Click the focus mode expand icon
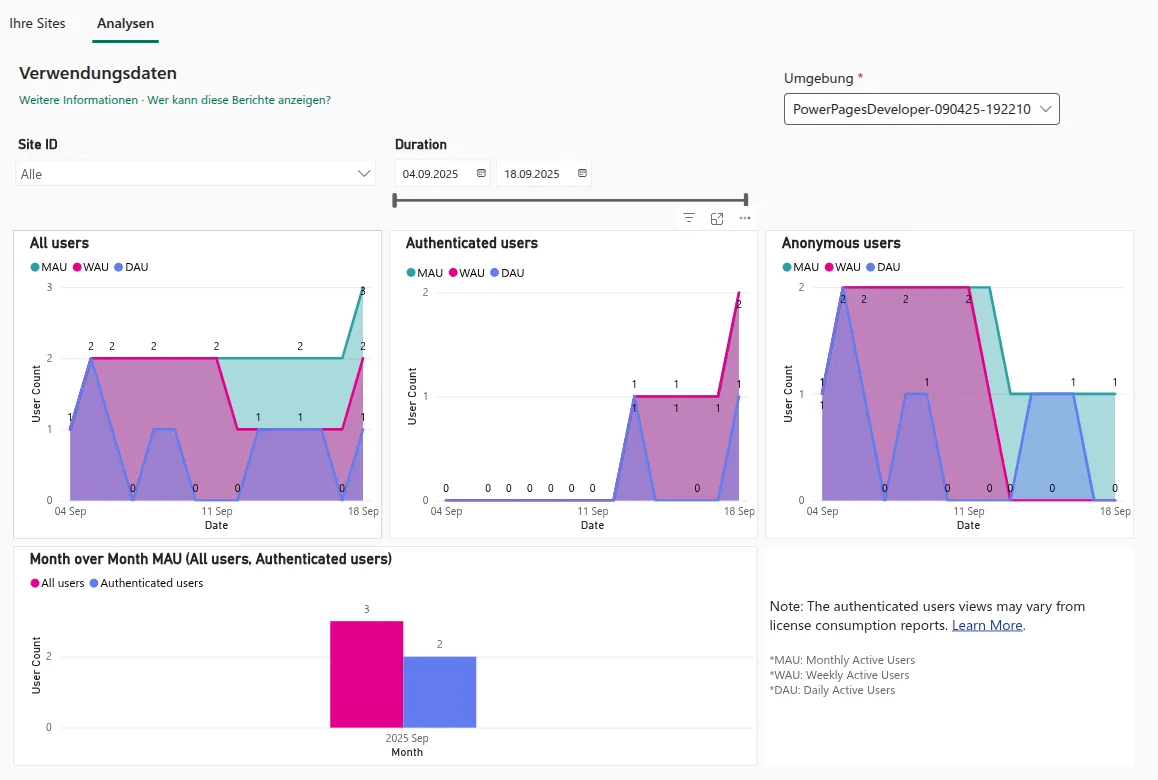Image resolution: width=1158 pixels, height=780 pixels. [716, 218]
